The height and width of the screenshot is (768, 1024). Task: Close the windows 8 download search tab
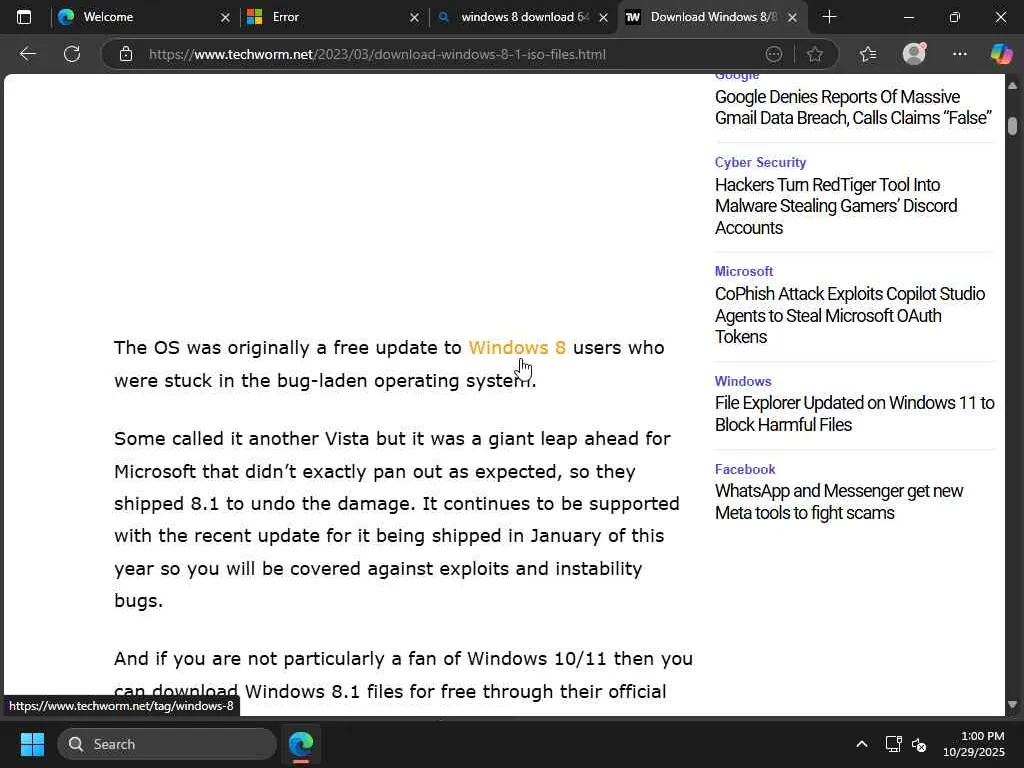pyautogui.click(x=603, y=18)
